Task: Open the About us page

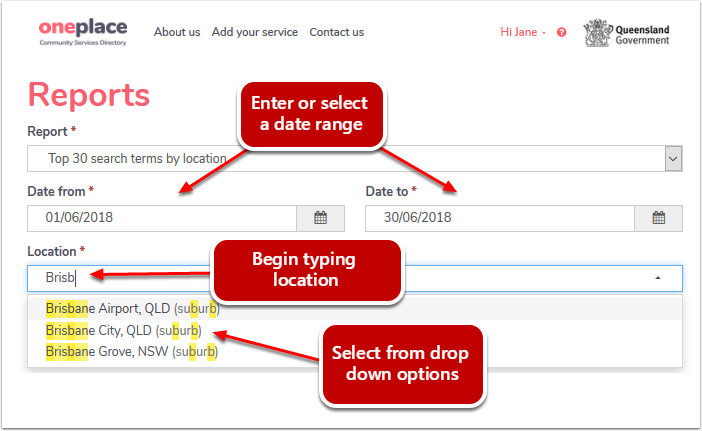Action: pyautogui.click(x=177, y=32)
